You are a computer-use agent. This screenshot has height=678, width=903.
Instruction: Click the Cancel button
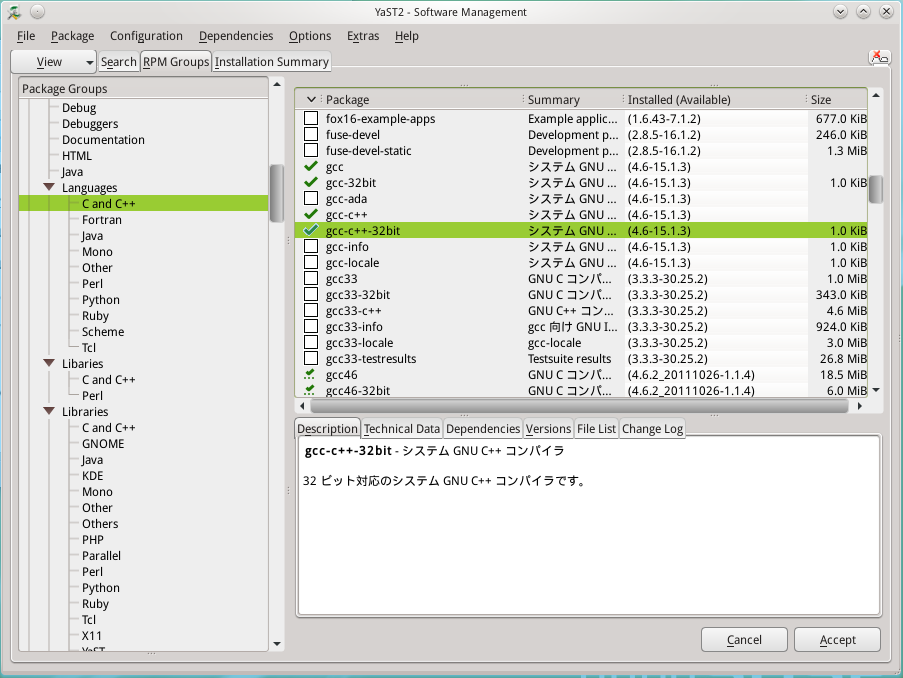pos(744,639)
